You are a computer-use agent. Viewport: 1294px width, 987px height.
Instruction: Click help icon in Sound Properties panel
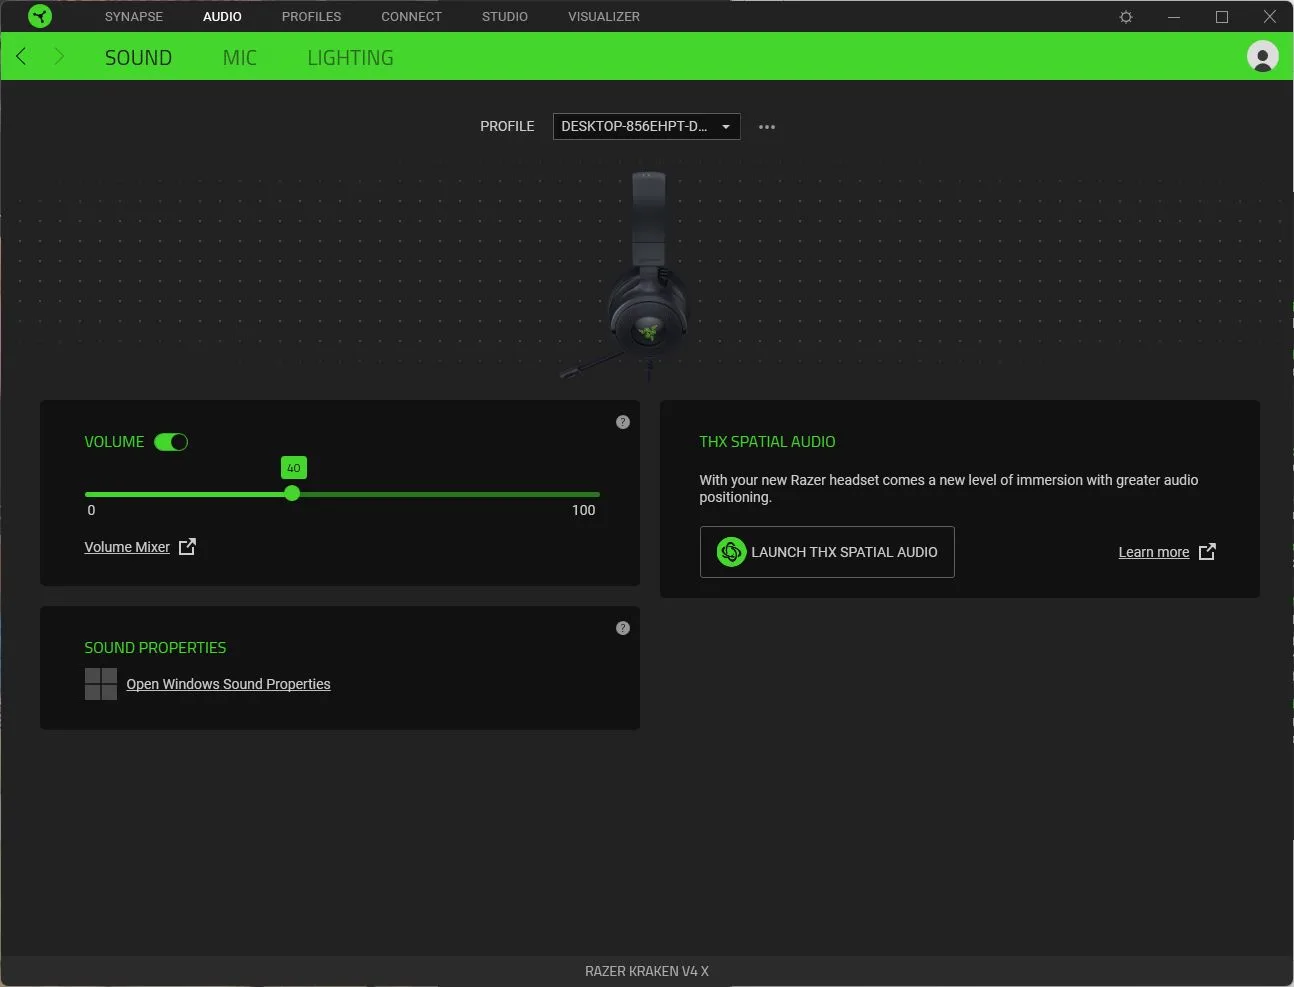pyautogui.click(x=623, y=628)
